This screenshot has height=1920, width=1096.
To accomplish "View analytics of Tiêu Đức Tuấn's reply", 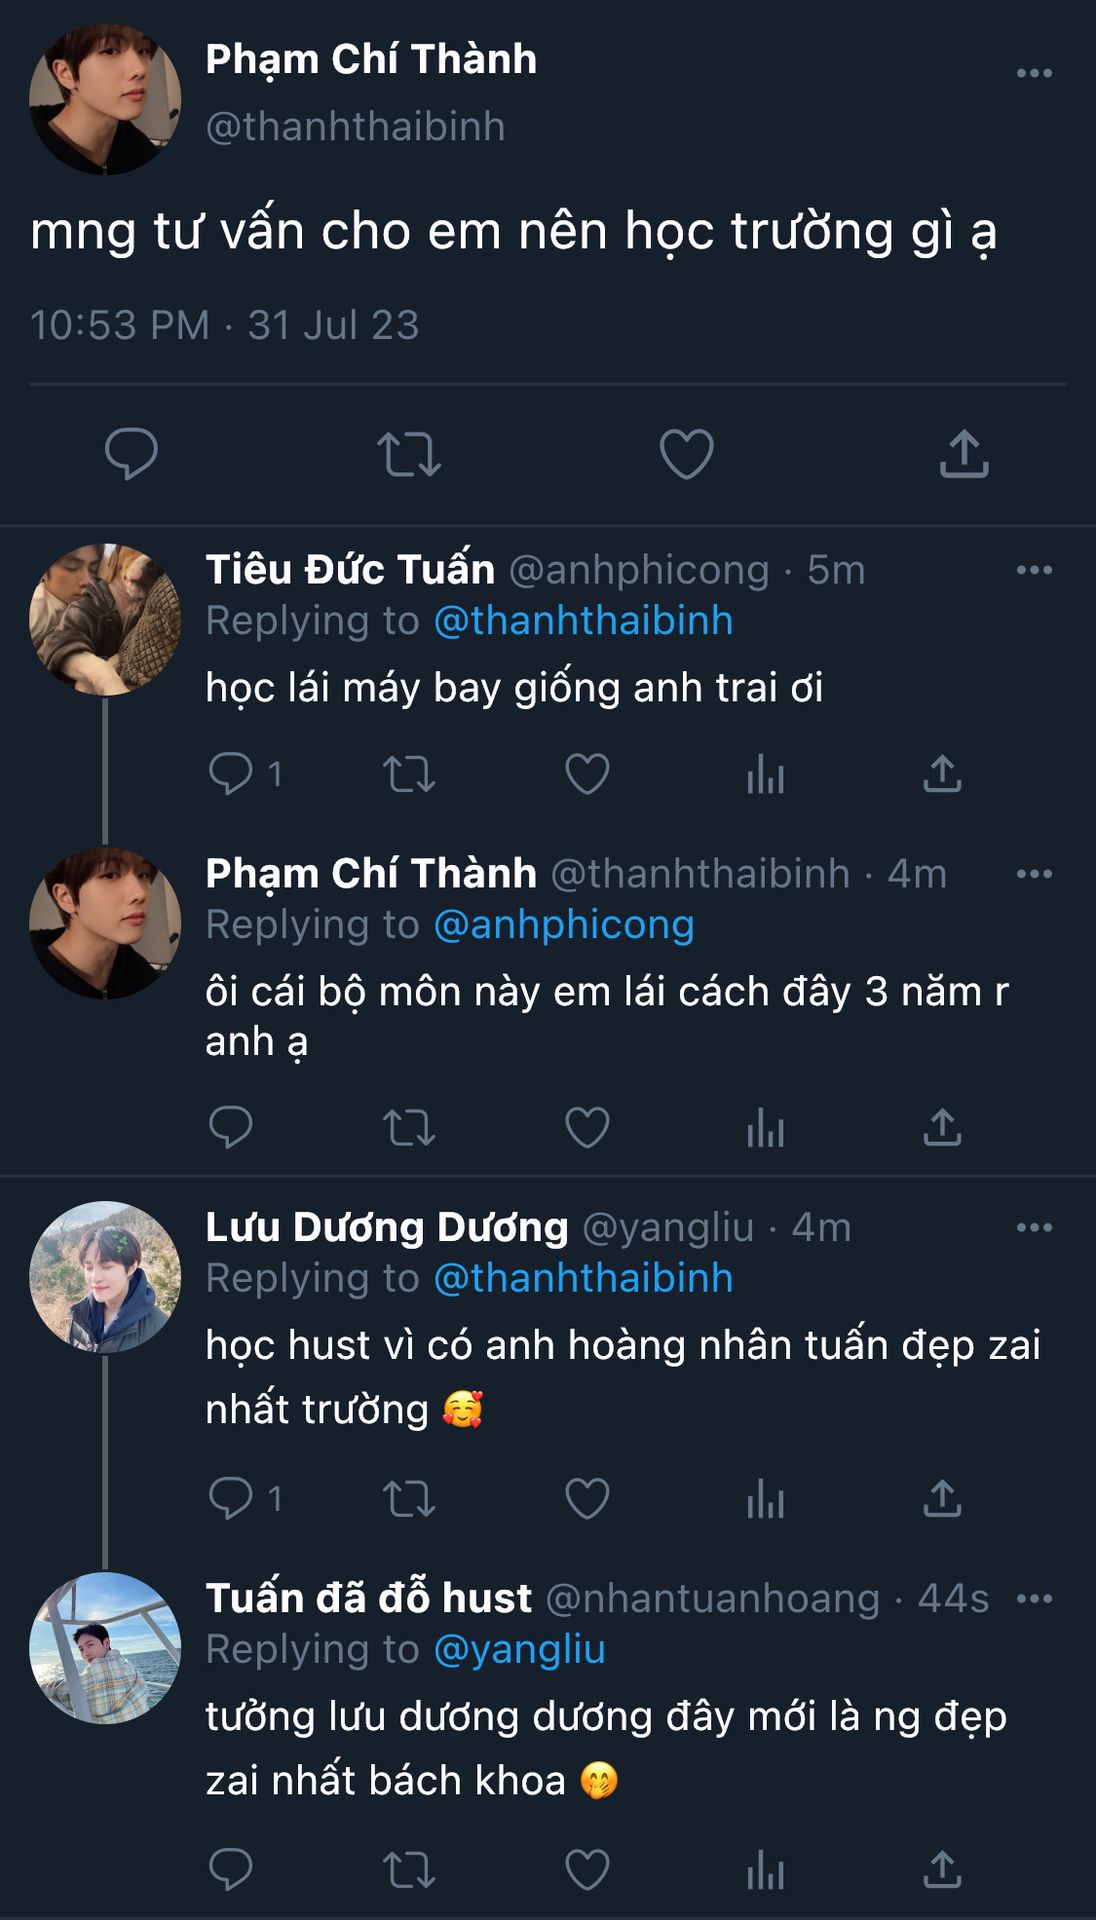I will point(765,774).
